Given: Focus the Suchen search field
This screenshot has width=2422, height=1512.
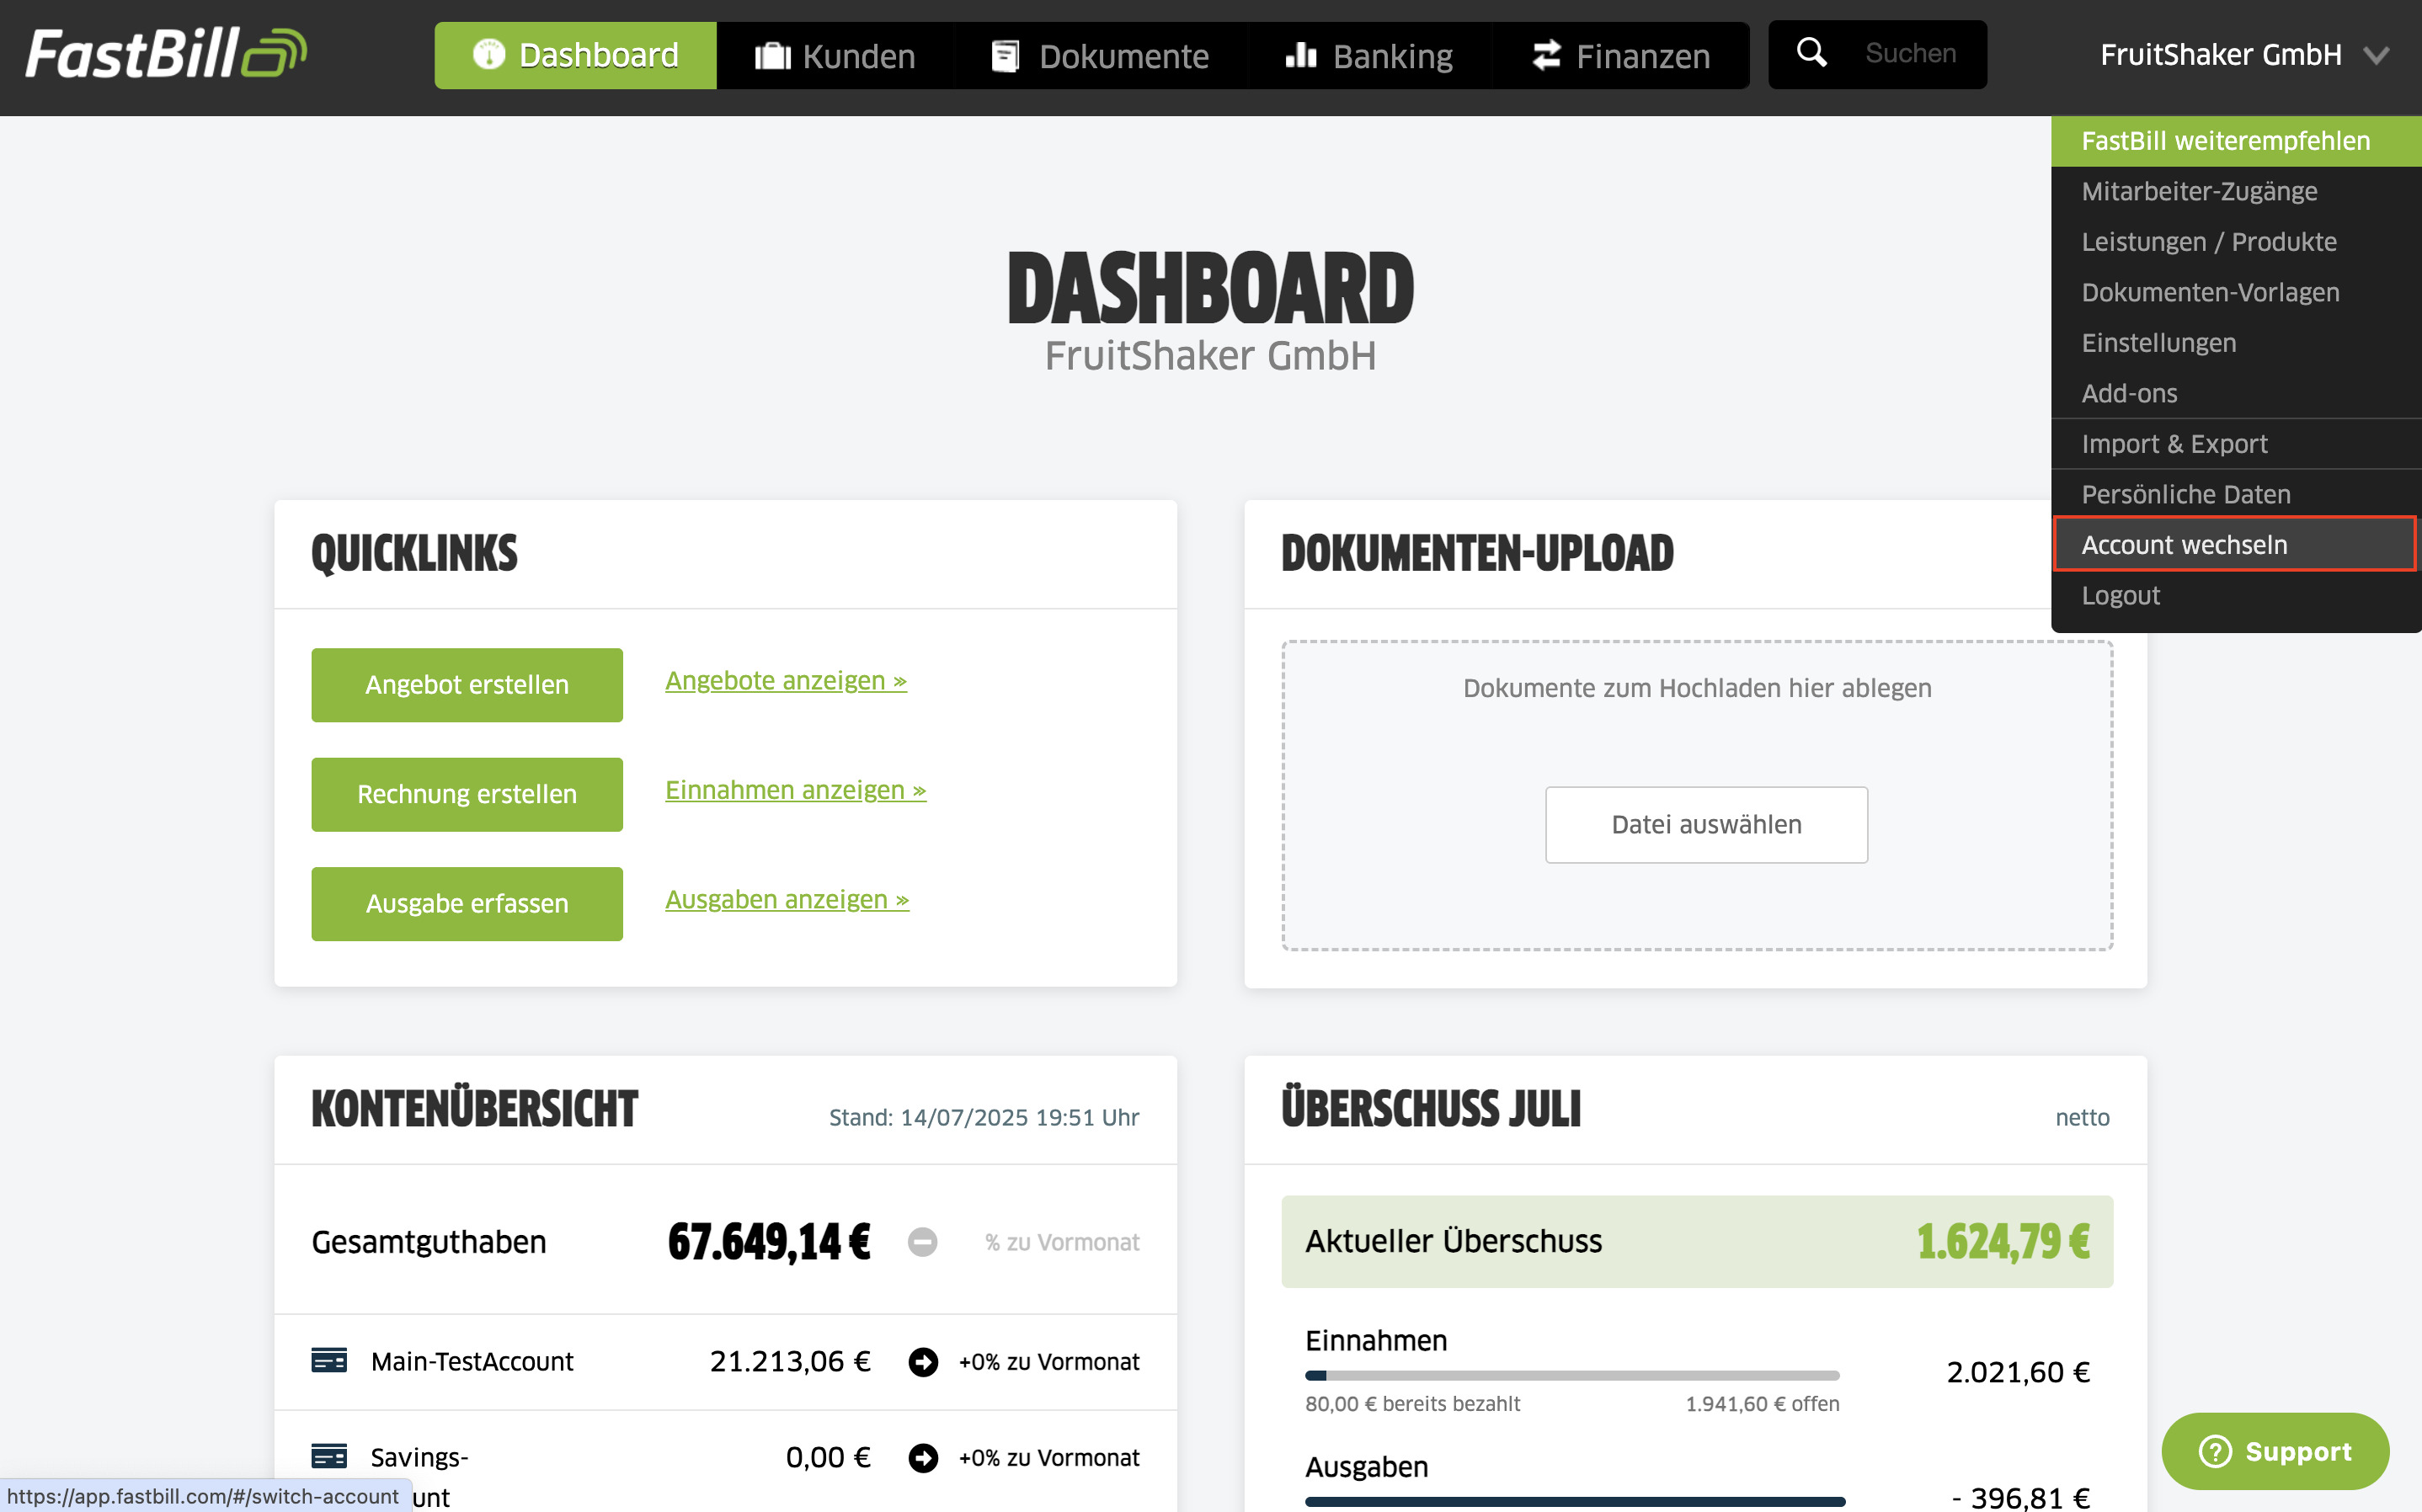Looking at the screenshot, I should pos(1910,54).
